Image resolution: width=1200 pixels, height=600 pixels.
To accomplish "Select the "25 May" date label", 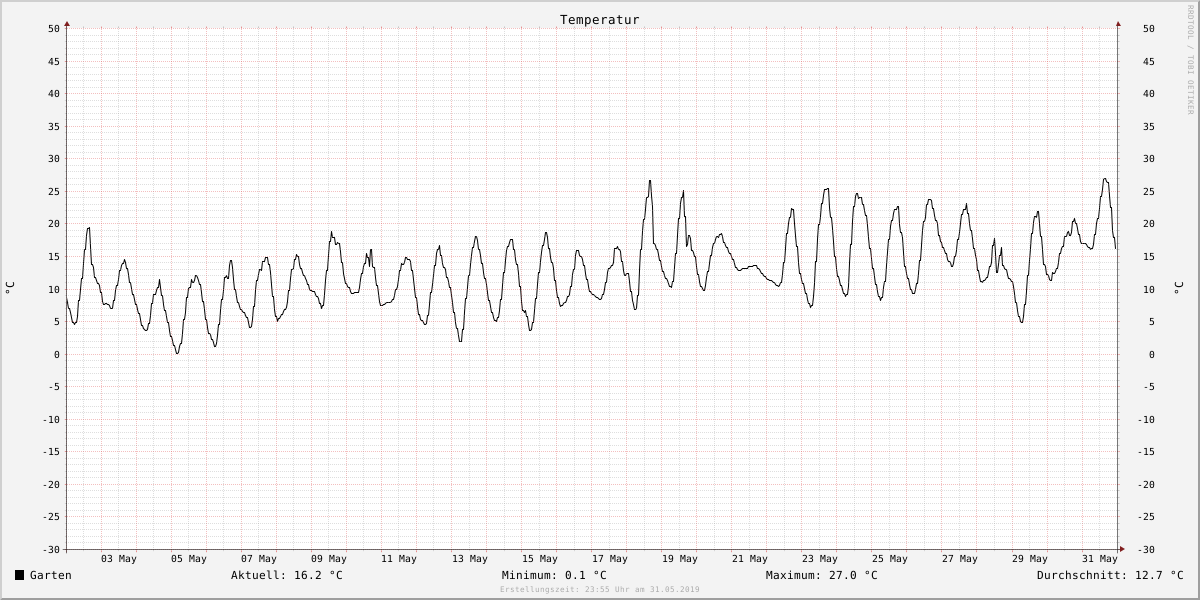I will 890,559.
